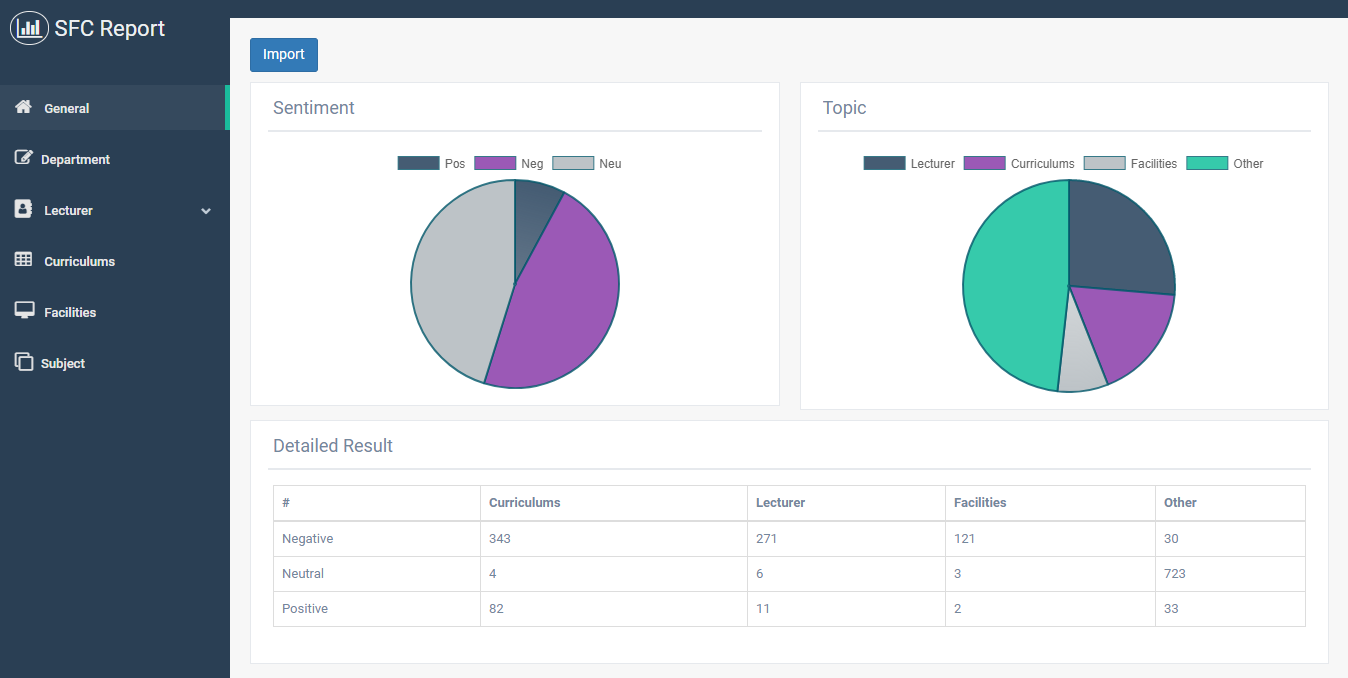The image size is (1348, 678).
Task: Click the edit icon beside Department
Action: (23, 158)
